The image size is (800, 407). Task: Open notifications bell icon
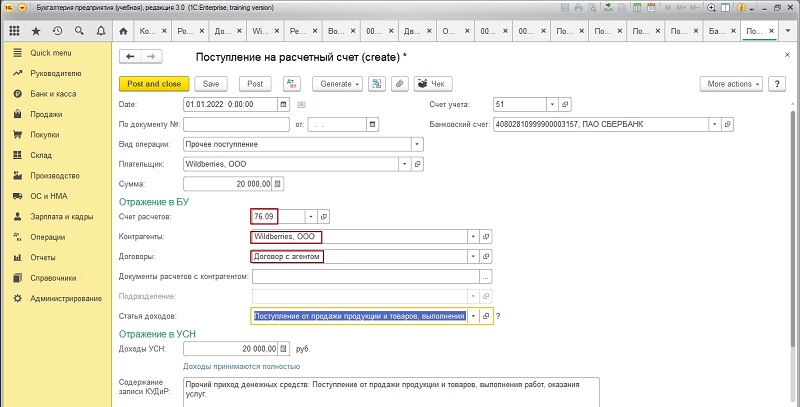pos(101,31)
